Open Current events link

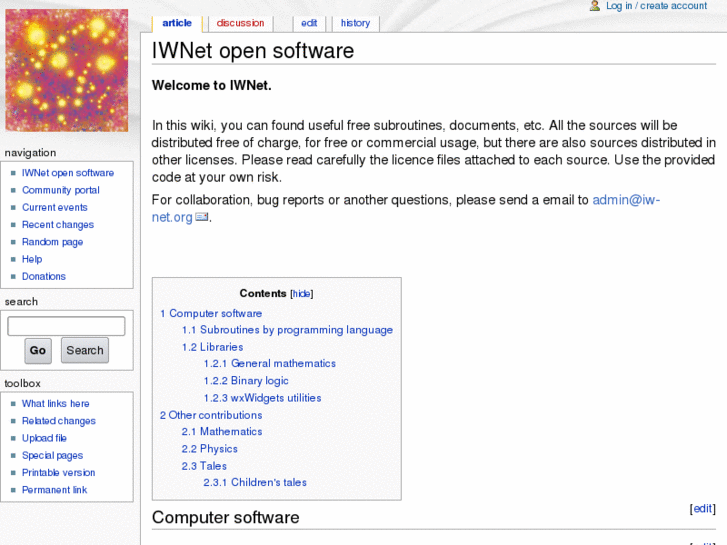(55, 207)
